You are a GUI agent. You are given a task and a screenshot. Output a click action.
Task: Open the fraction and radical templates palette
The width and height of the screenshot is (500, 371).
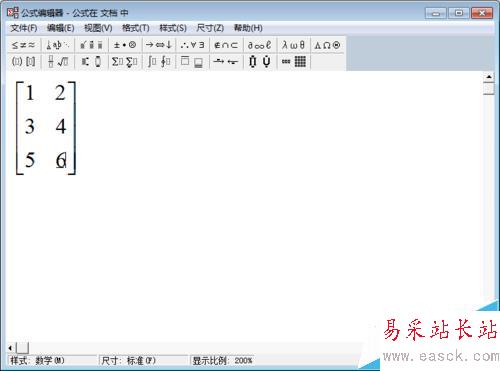click(58, 62)
